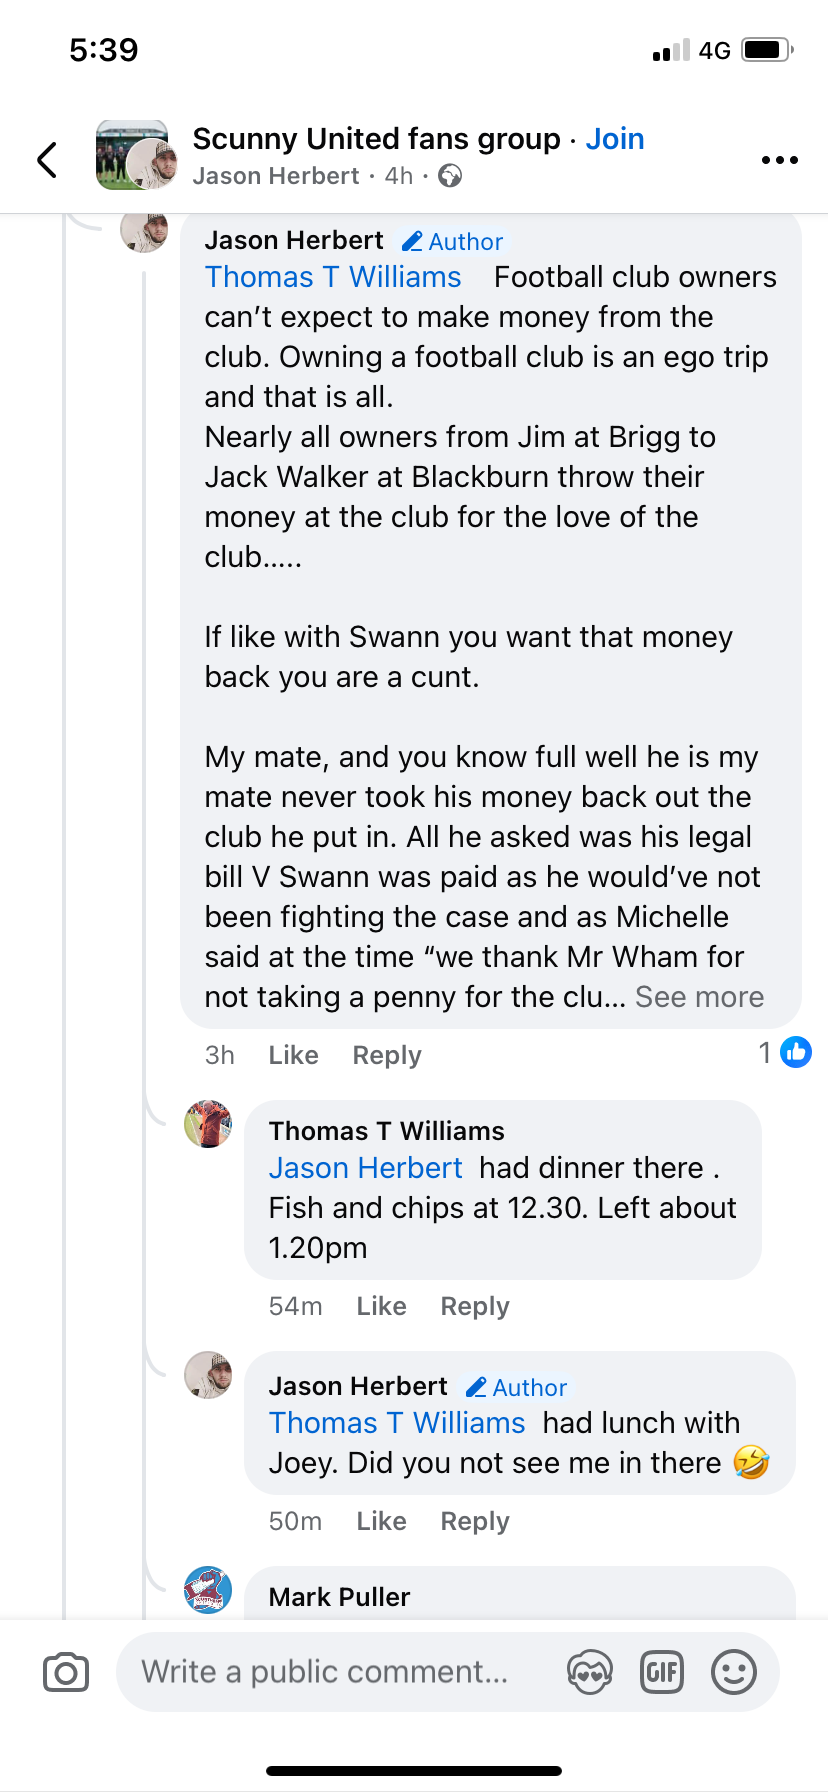Open the avatar sticker picker icon
The height and width of the screenshot is (1792, 828).
coord(589,1672)
